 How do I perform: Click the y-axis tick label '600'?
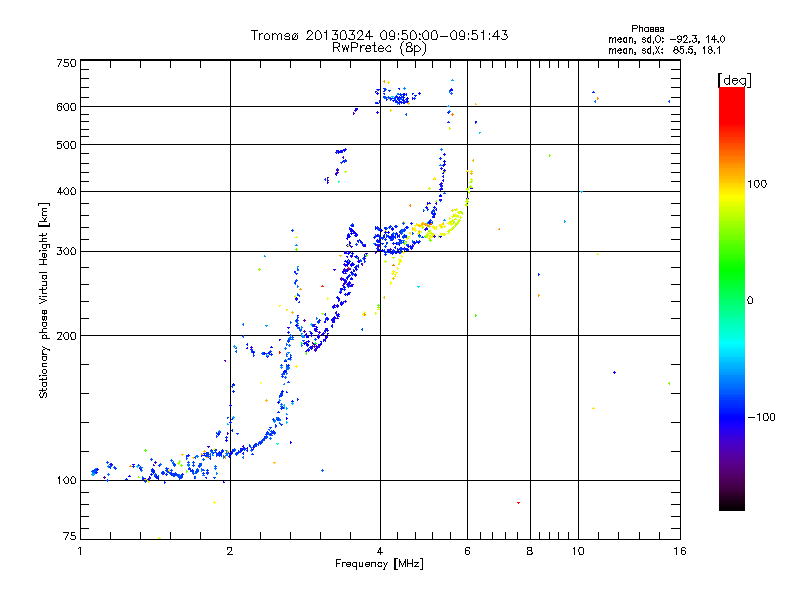click(66, 107)
